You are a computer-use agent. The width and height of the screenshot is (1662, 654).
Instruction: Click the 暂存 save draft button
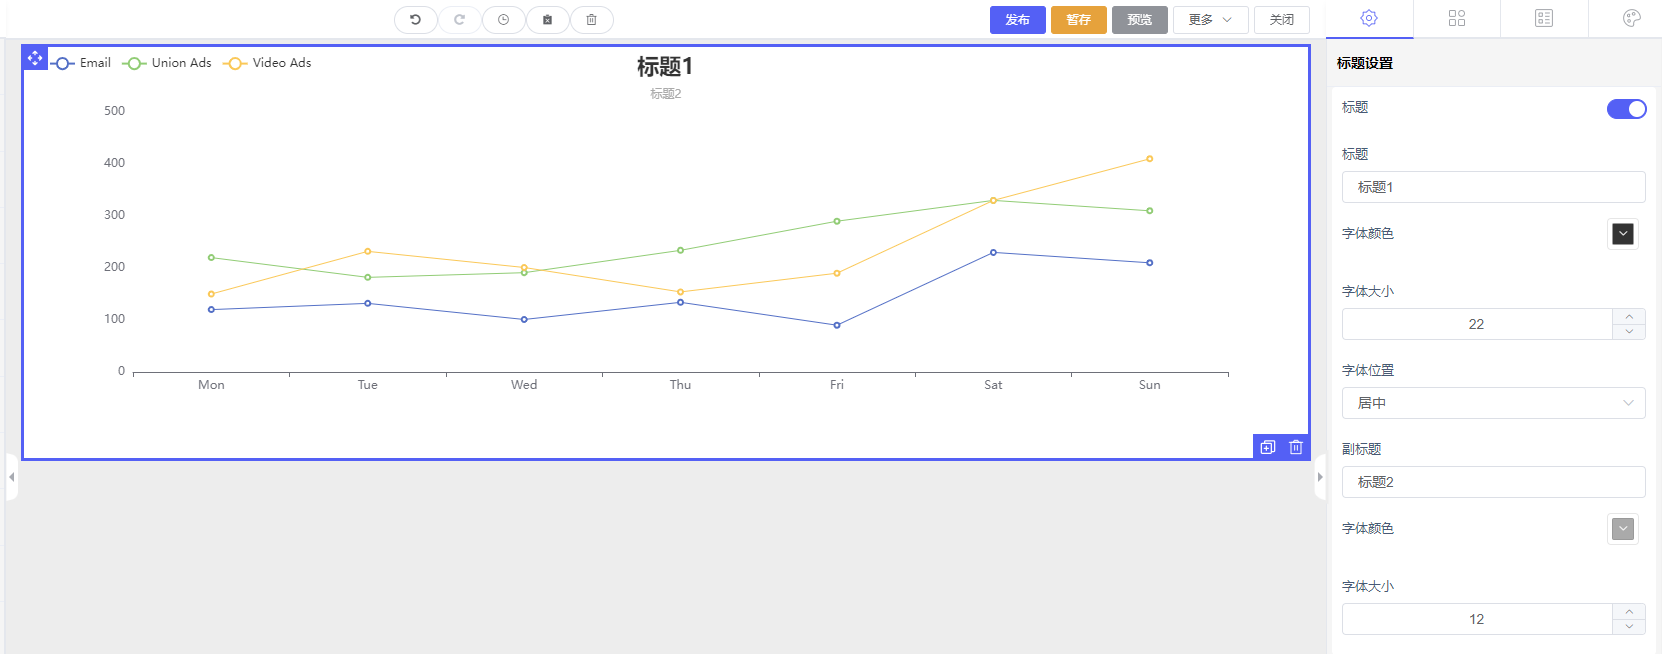click(x=1078, y=20)
